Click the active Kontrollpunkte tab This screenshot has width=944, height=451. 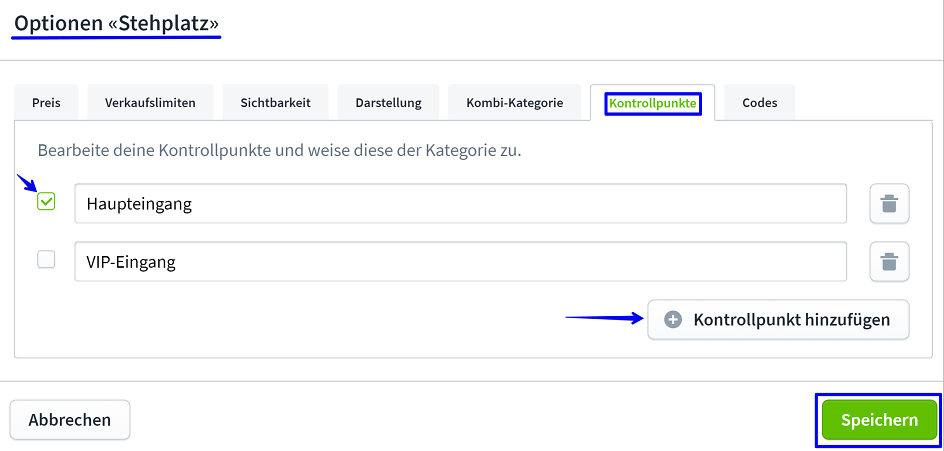point(652,103)
